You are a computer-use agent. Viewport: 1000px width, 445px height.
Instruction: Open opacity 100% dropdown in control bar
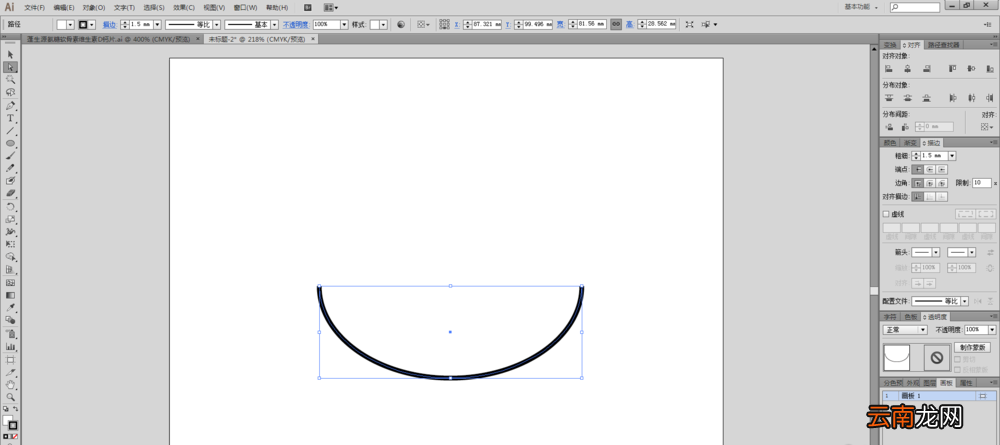tap(344, 24)
